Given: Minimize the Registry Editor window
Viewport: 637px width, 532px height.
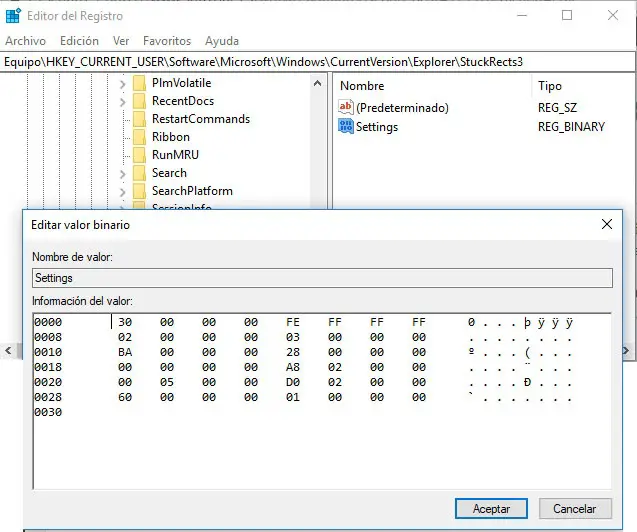Looking at the screenshot, I should click(x=522, y=15).
